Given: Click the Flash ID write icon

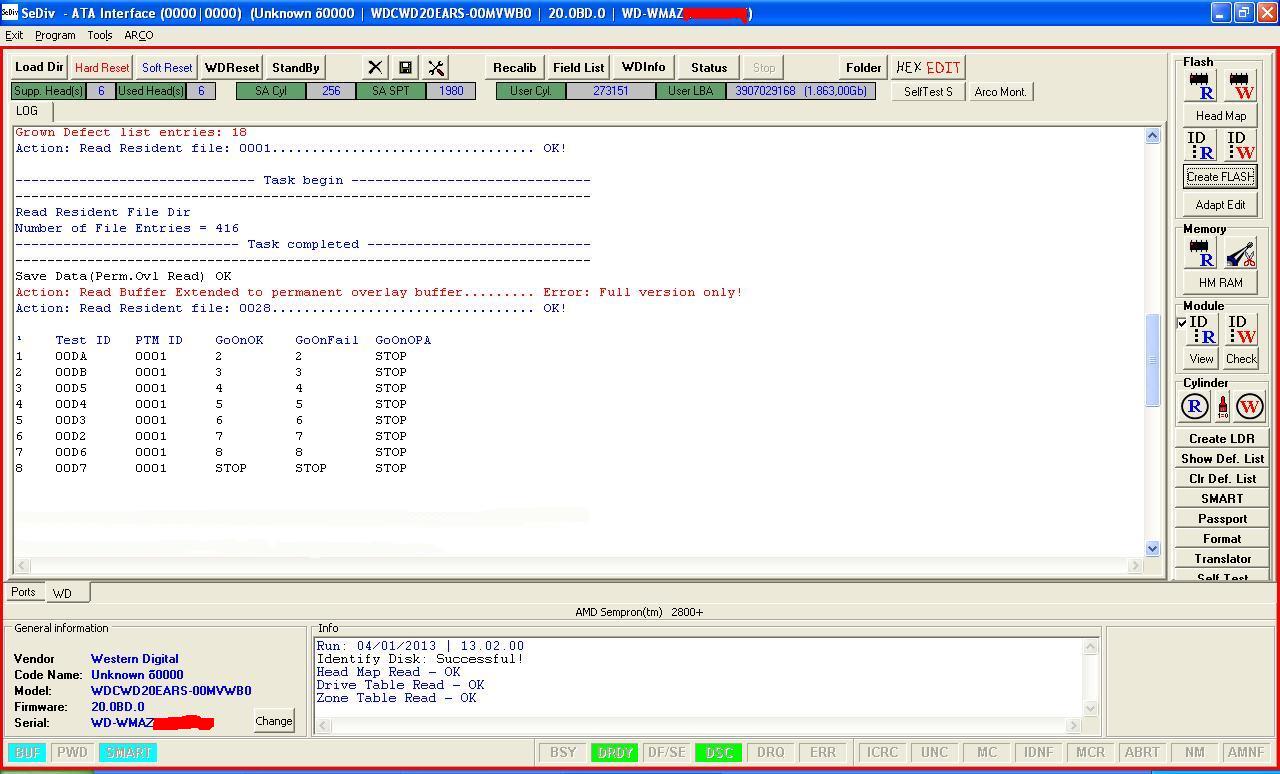Looking at the screenshot, I should 1240,146.
